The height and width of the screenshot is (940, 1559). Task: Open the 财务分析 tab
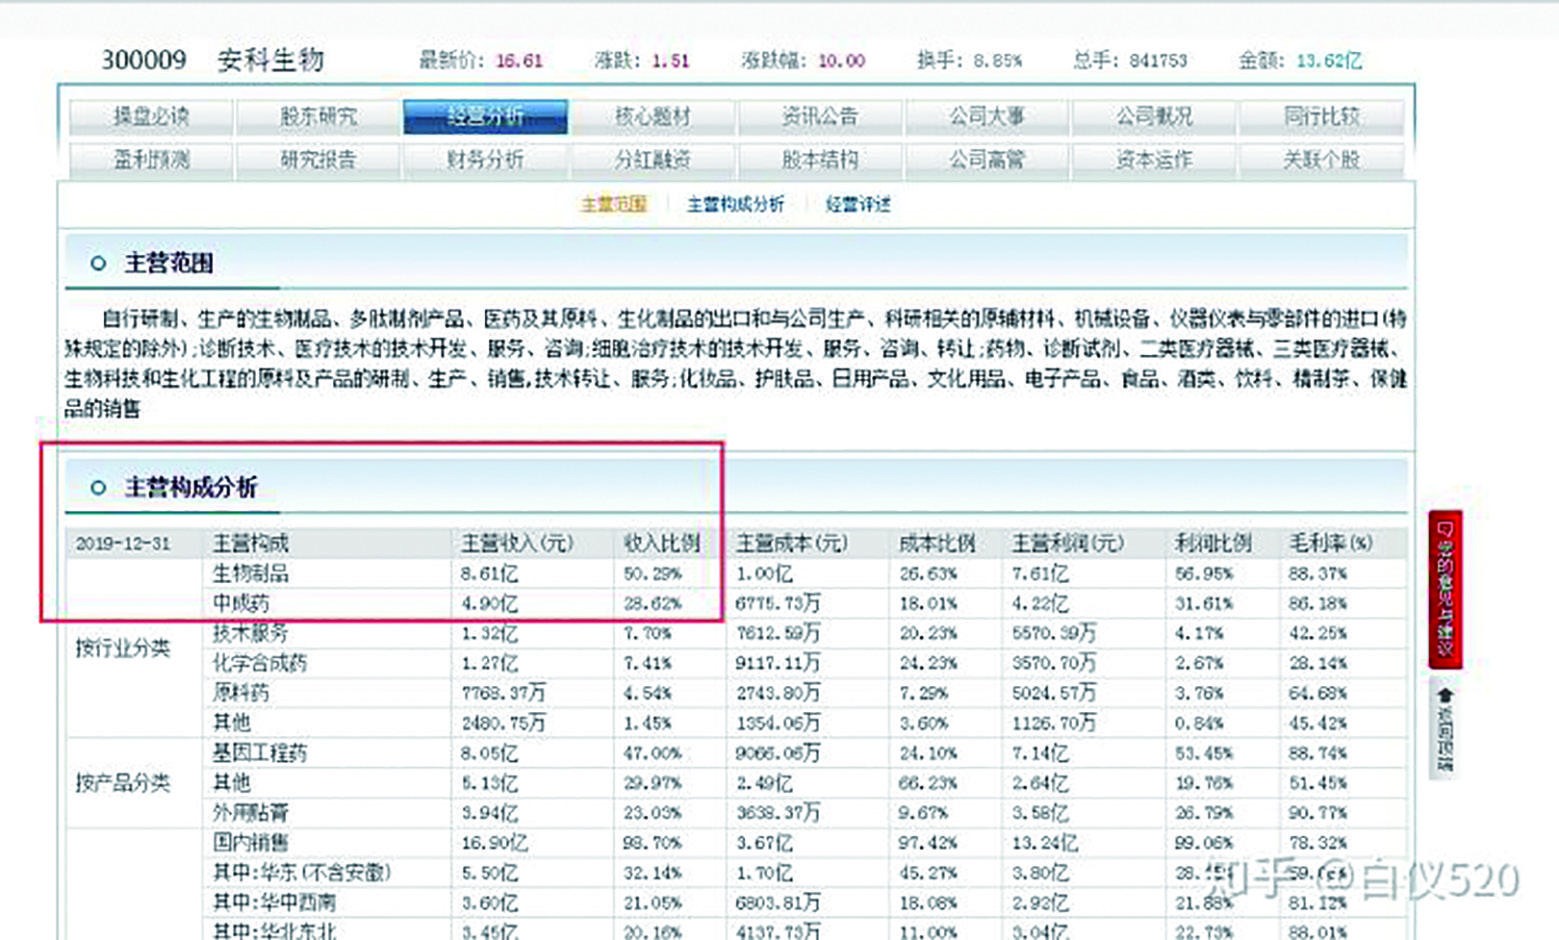click(x=484, y=159)
